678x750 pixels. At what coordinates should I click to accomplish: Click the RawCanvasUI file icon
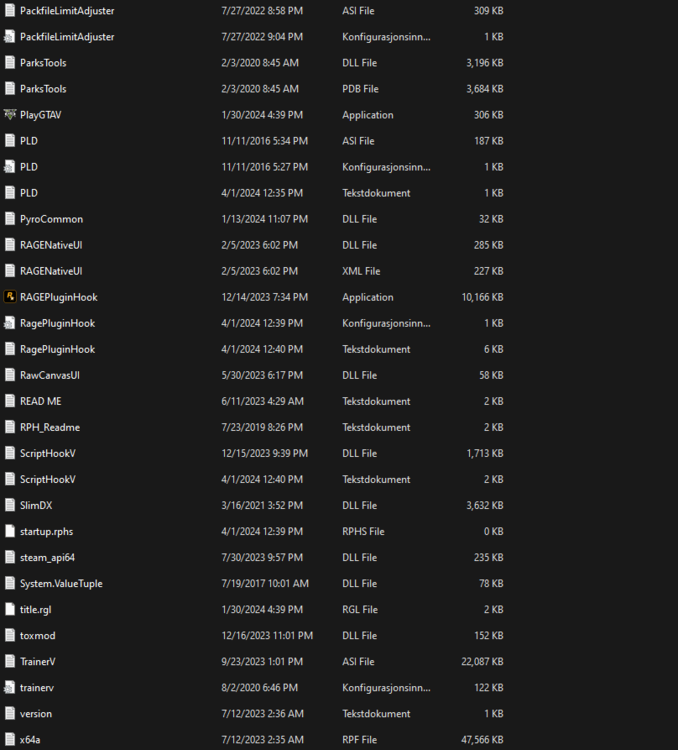(10, 375)
